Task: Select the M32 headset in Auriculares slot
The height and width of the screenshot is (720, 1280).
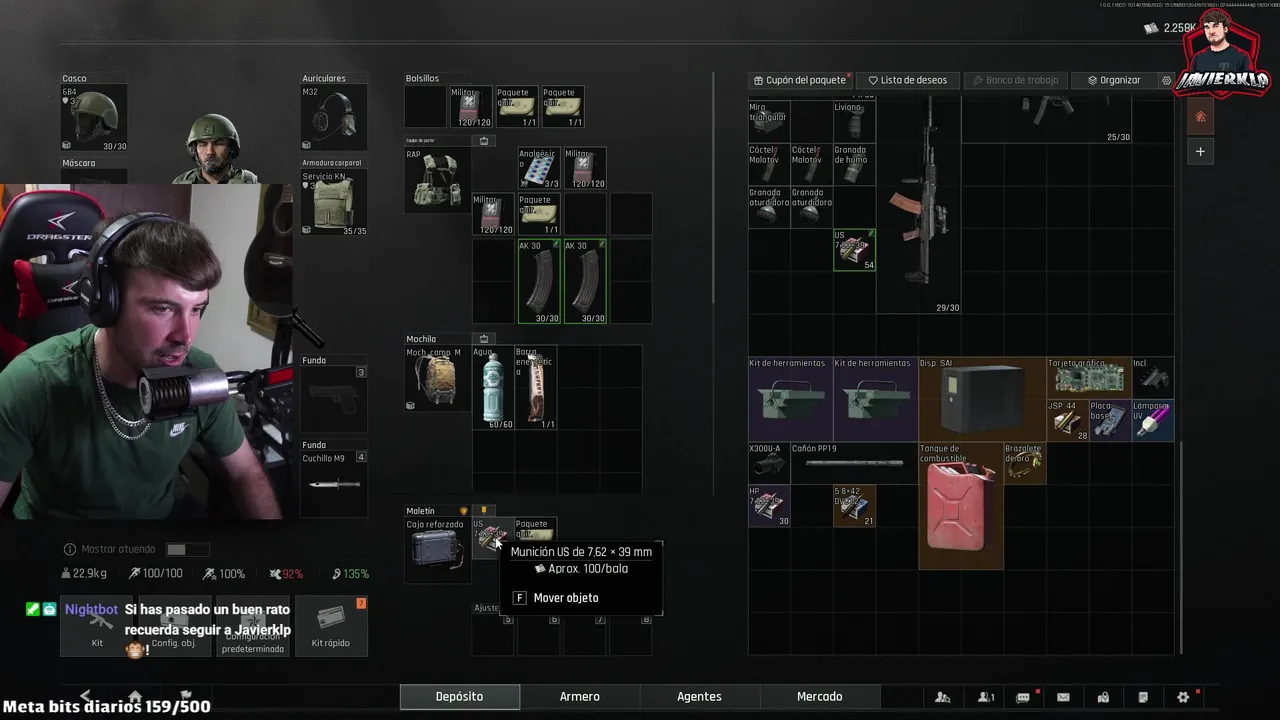Action: click(334, 118)
